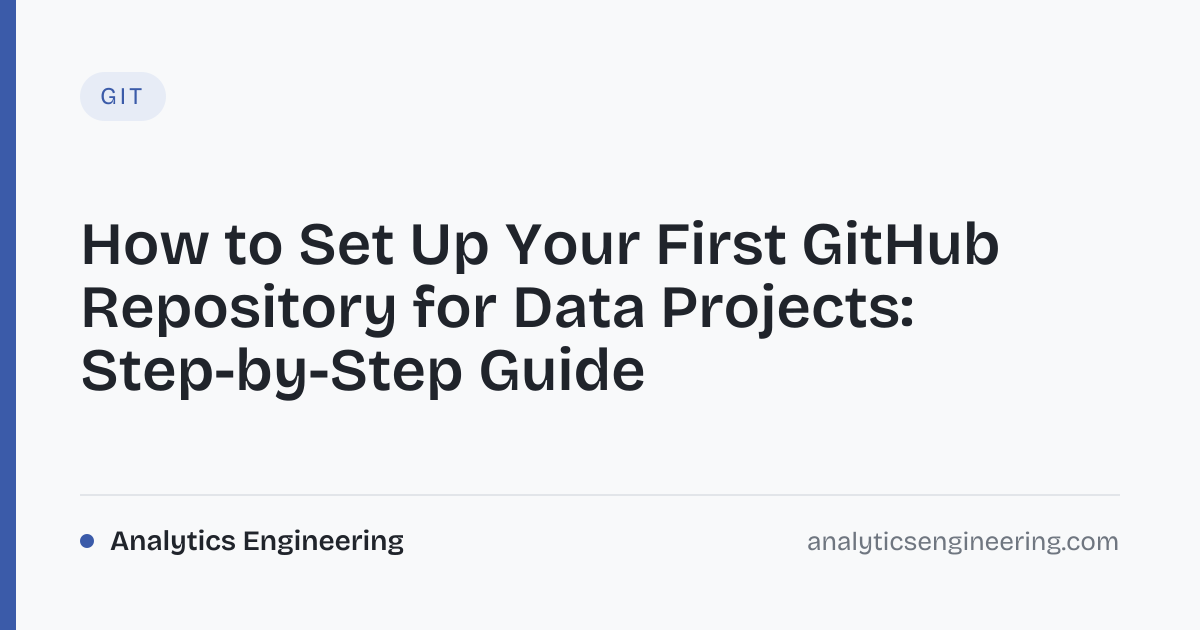Click the word Repository in the headline

coord(231,310)
